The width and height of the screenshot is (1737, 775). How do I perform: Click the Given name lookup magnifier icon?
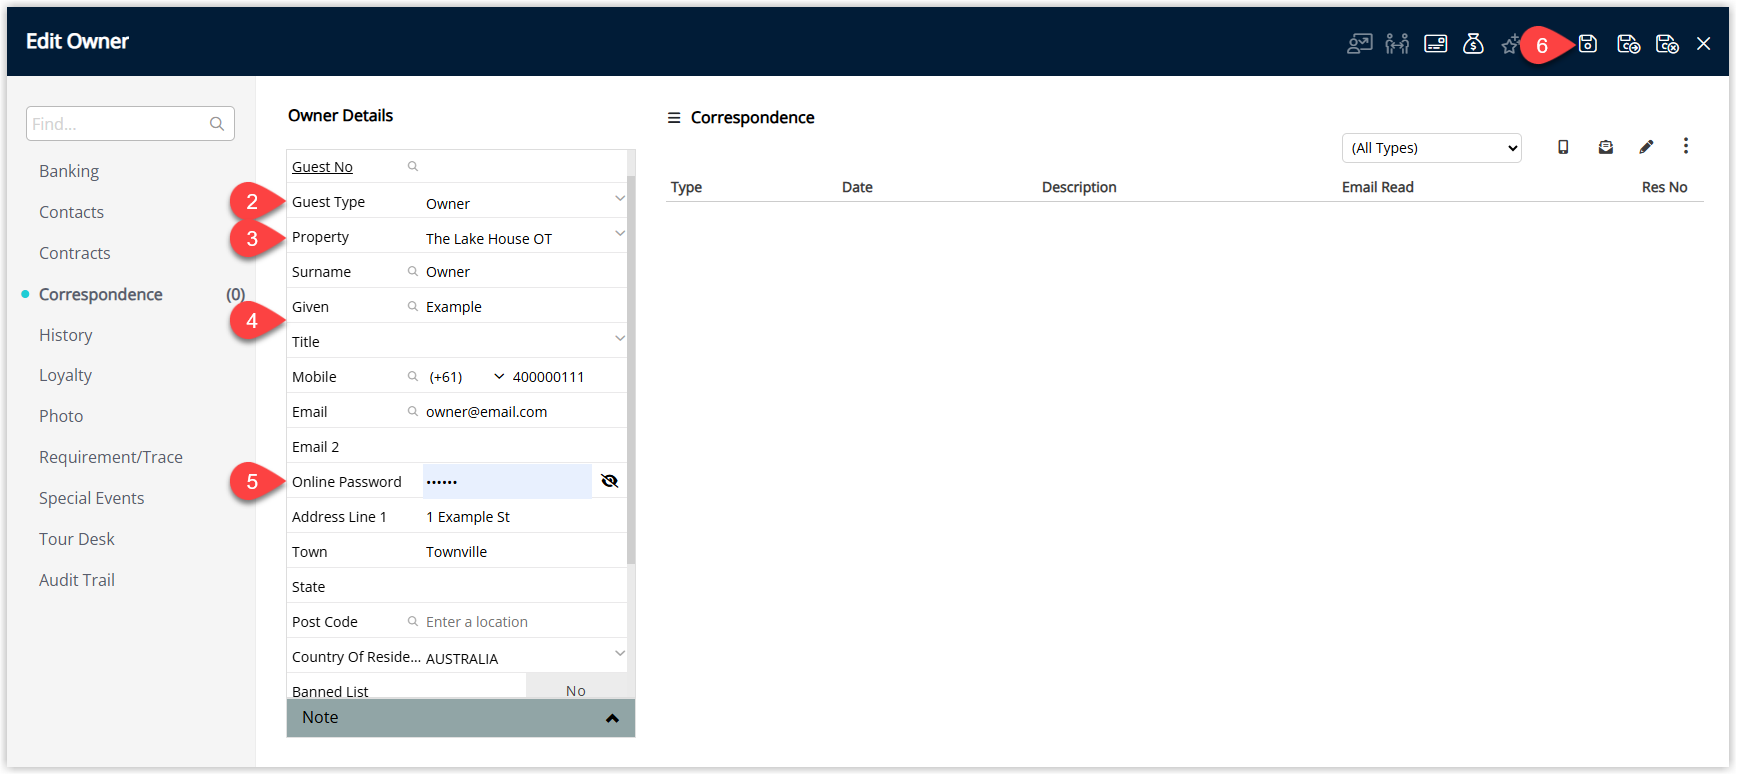(x=413, y=306)
